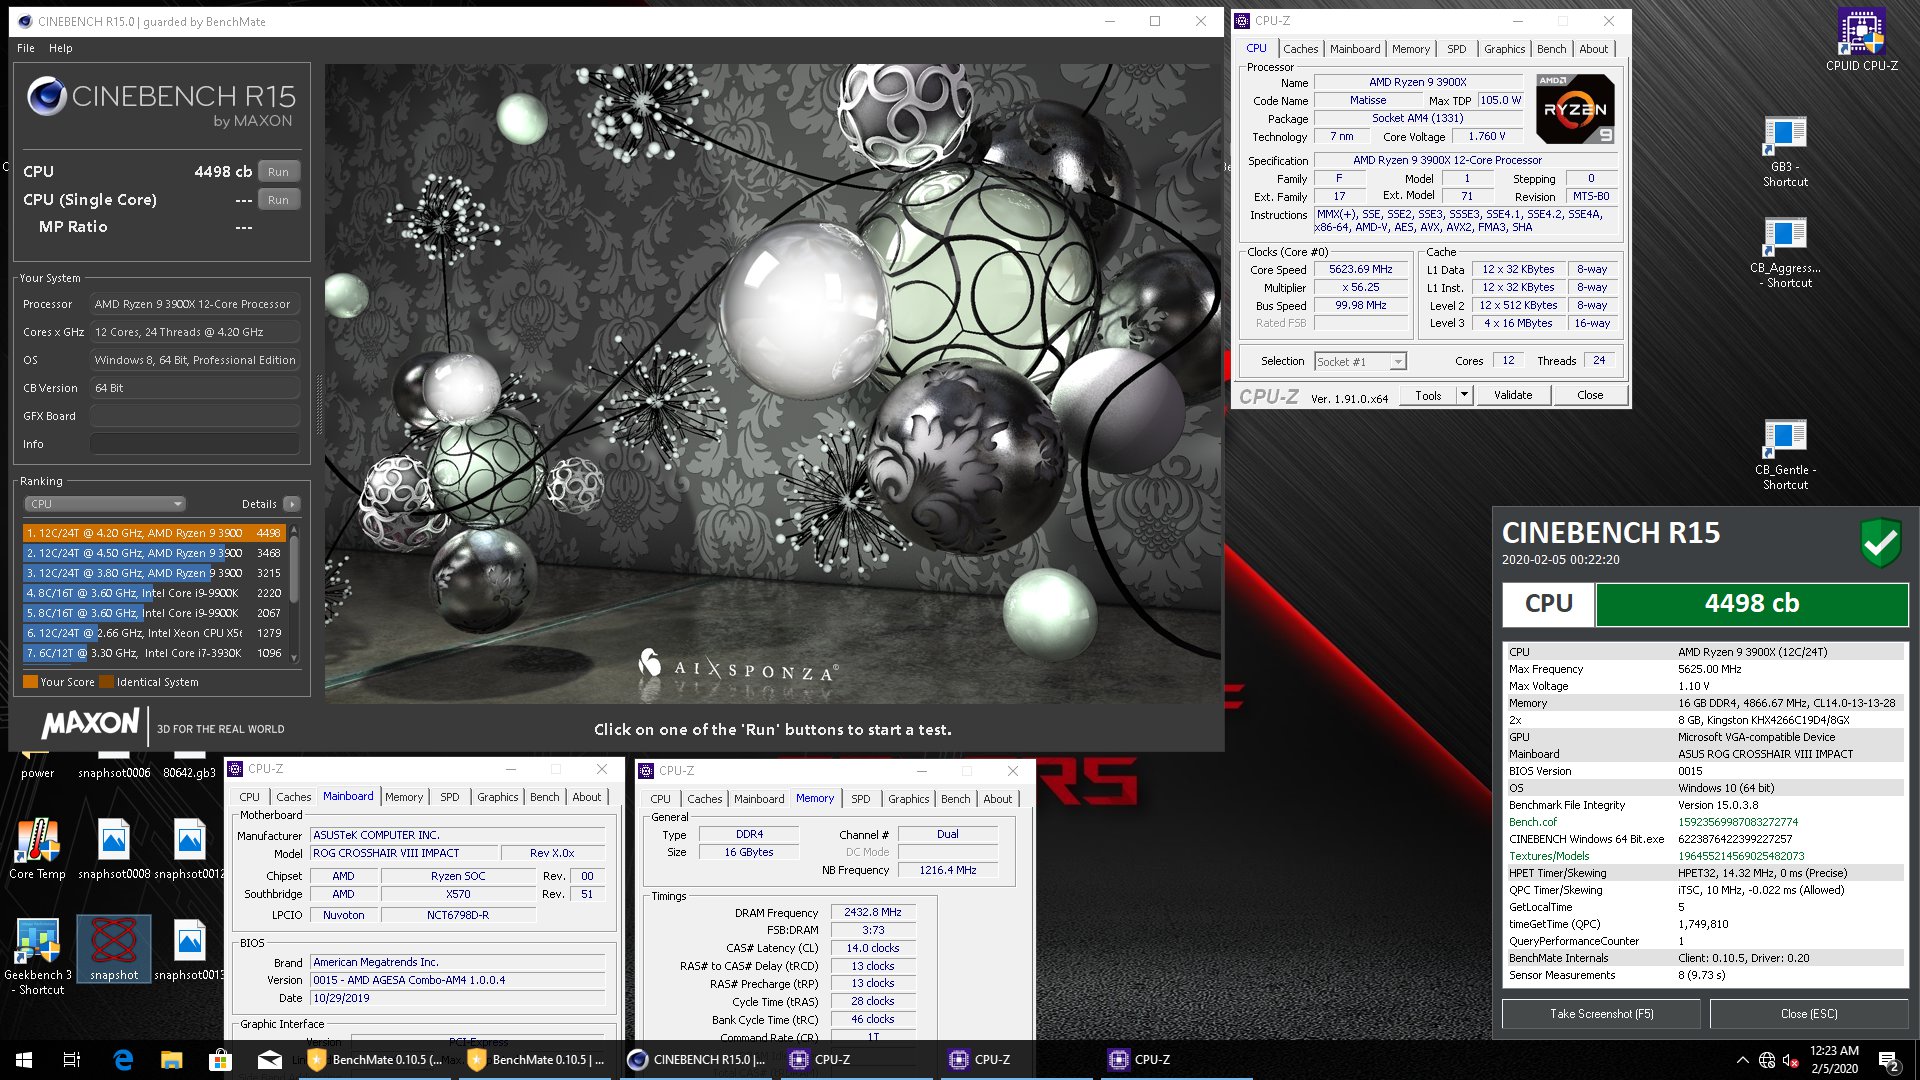Launch Microsoft Edge from the taskbar

(123, 1060)
